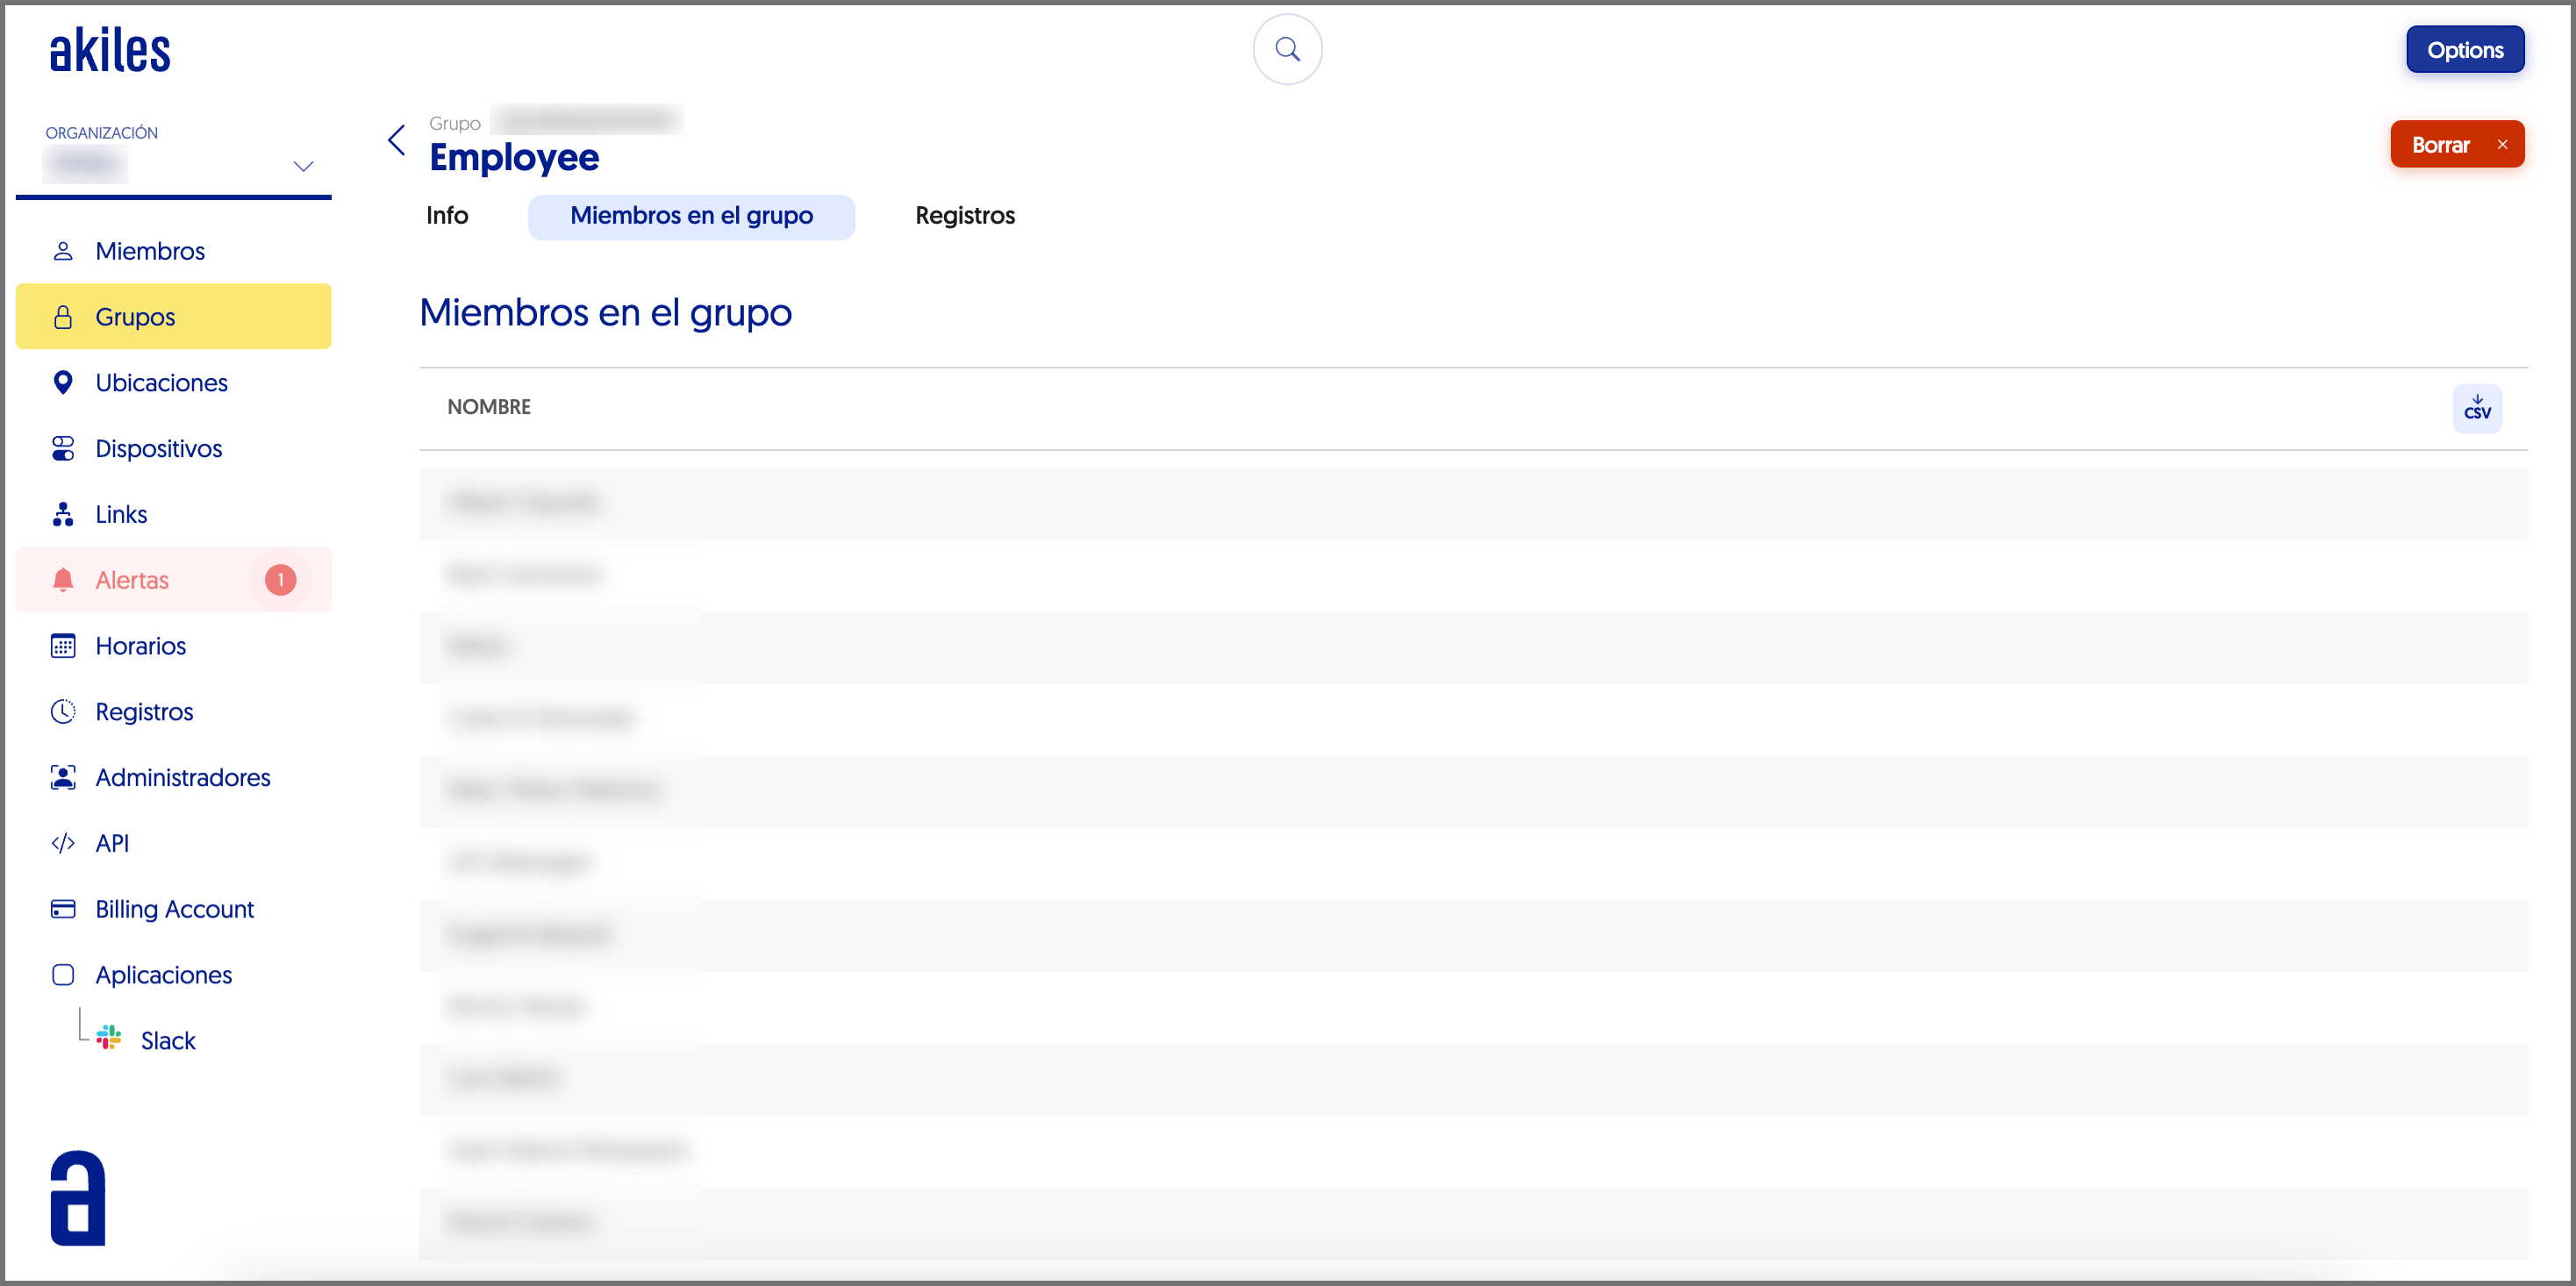
Task: Click the Billing Account card icon
Action: [x=63, y=909]
